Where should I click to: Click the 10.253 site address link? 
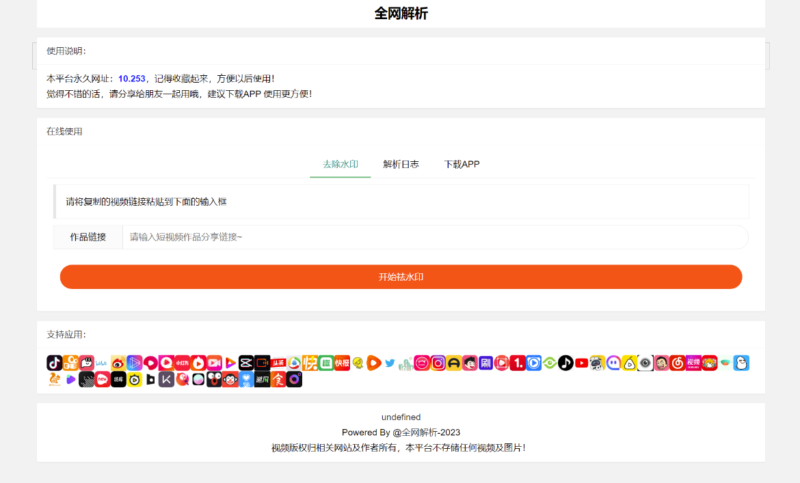point(132,79)
